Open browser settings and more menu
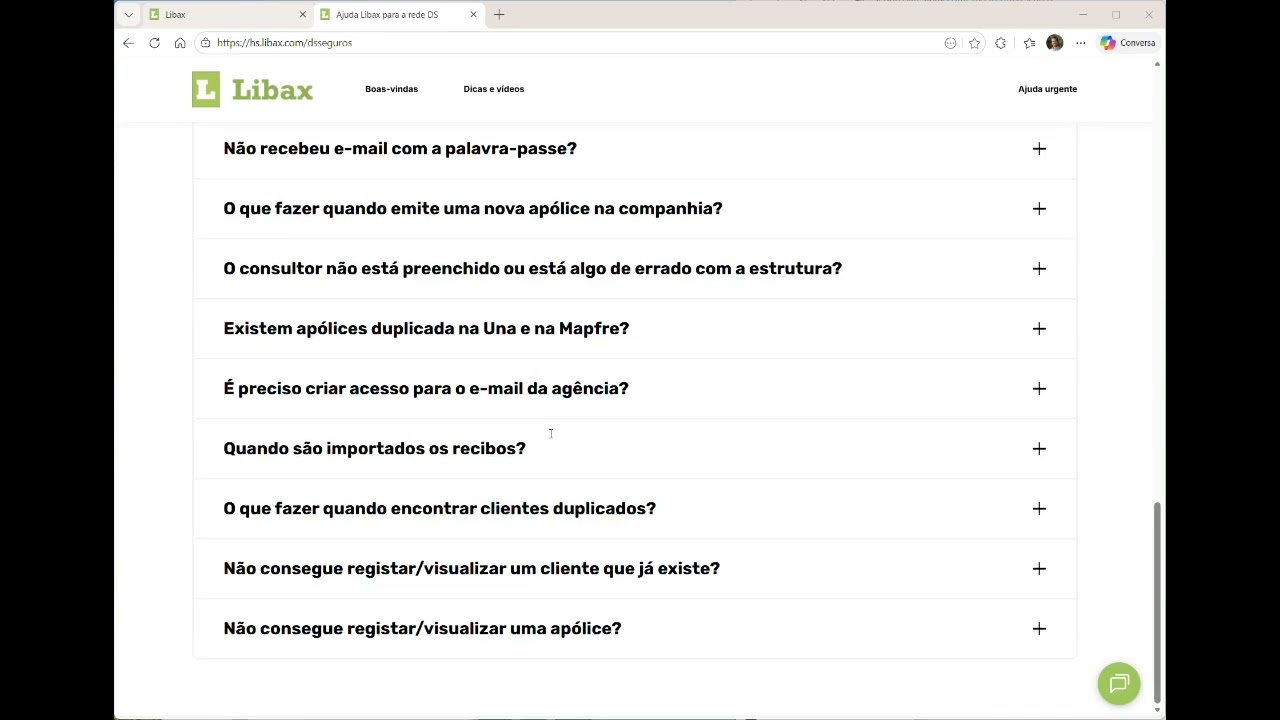Viewport: 1280px width, 720px height. (1080, 43)
